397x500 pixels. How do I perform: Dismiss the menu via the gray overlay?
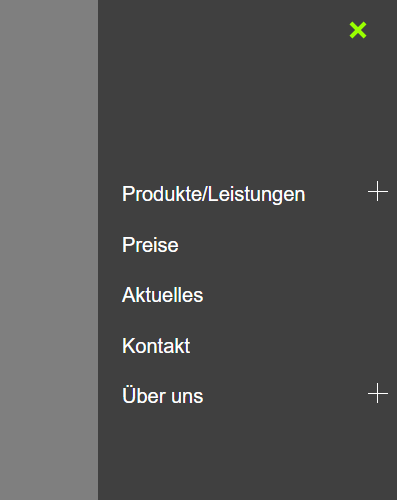pos(49,250)
